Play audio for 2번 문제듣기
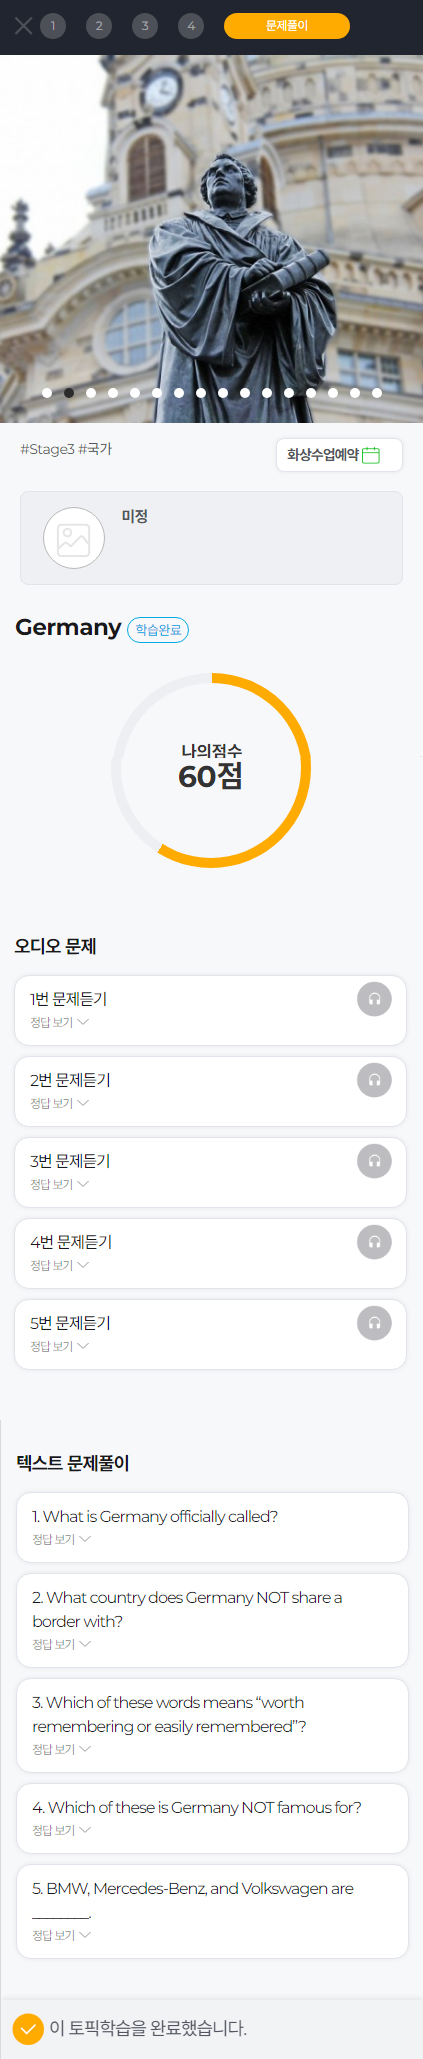The height and width of the screenshot is (2059, 423). click(x=374, y=1080)
